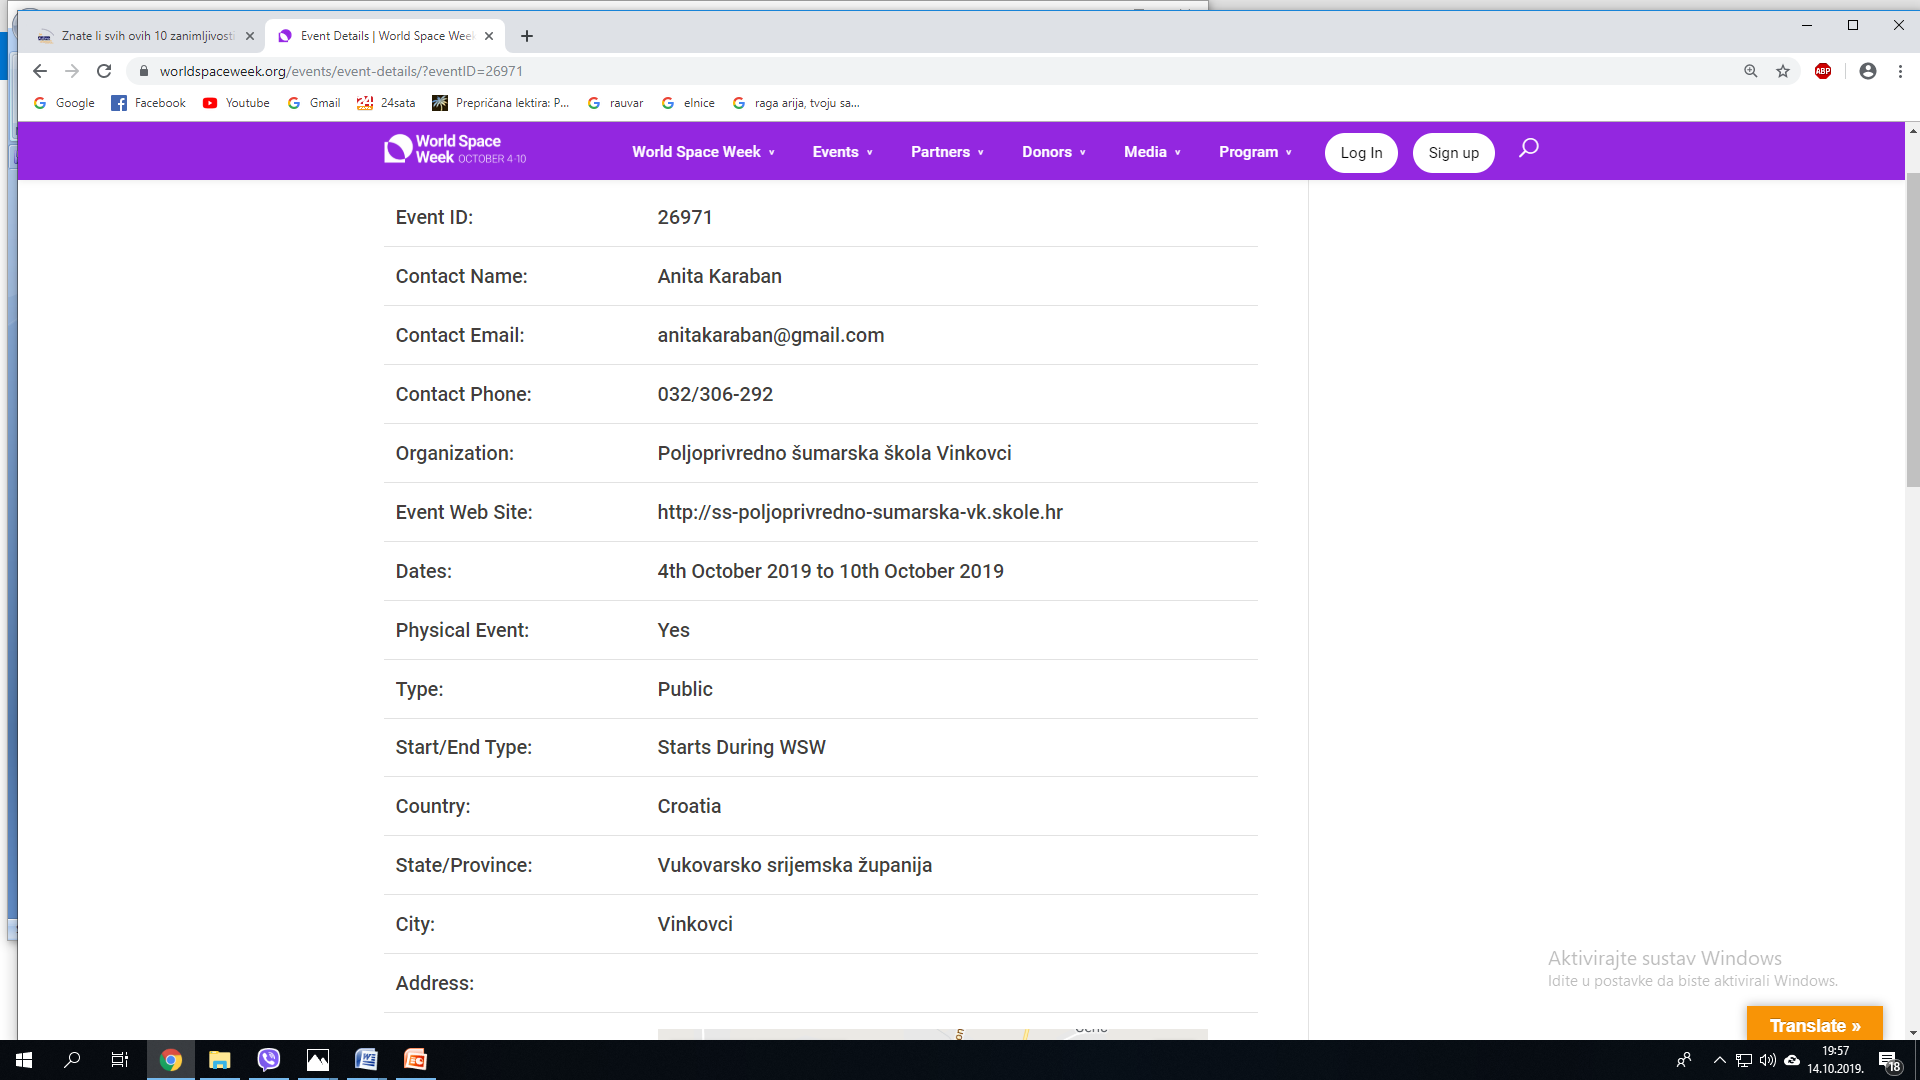This screenshot has width=1920, height=1080.
Task: Open the Chrome three-dot menu
Action: [1900, 71]
